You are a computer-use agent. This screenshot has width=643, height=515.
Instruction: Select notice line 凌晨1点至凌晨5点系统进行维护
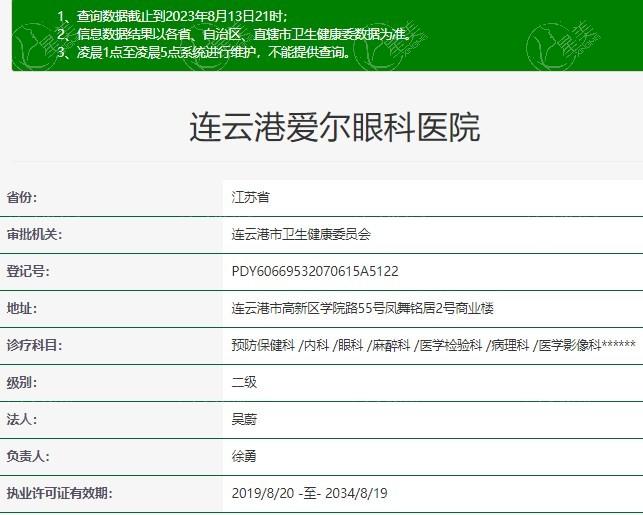click(204, 52)
